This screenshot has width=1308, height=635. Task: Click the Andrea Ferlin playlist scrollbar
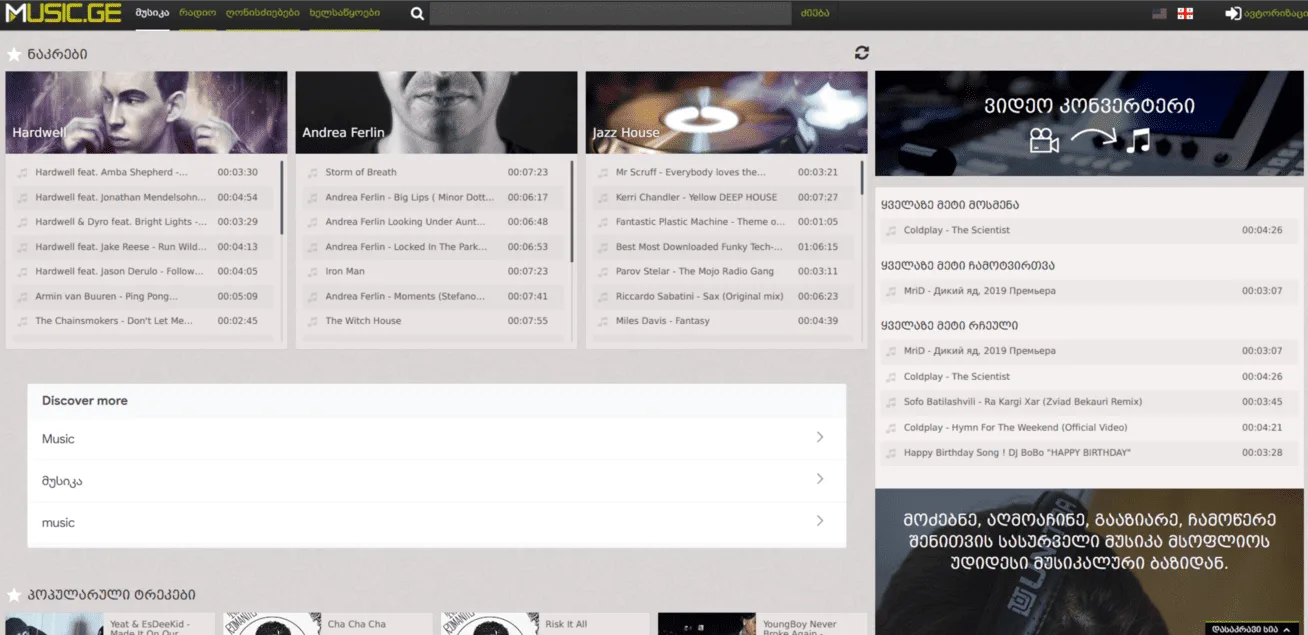pos(572,211)
